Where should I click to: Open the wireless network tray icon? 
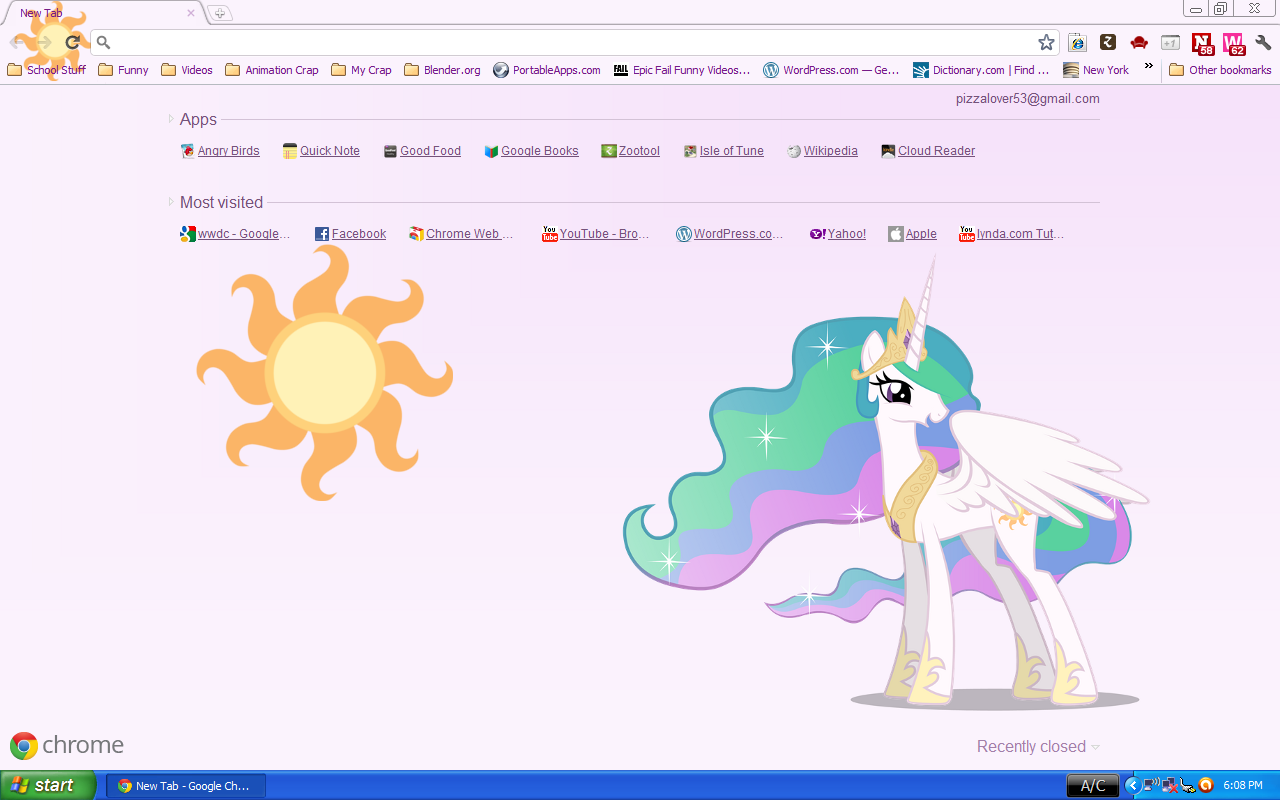[1151, 785]
